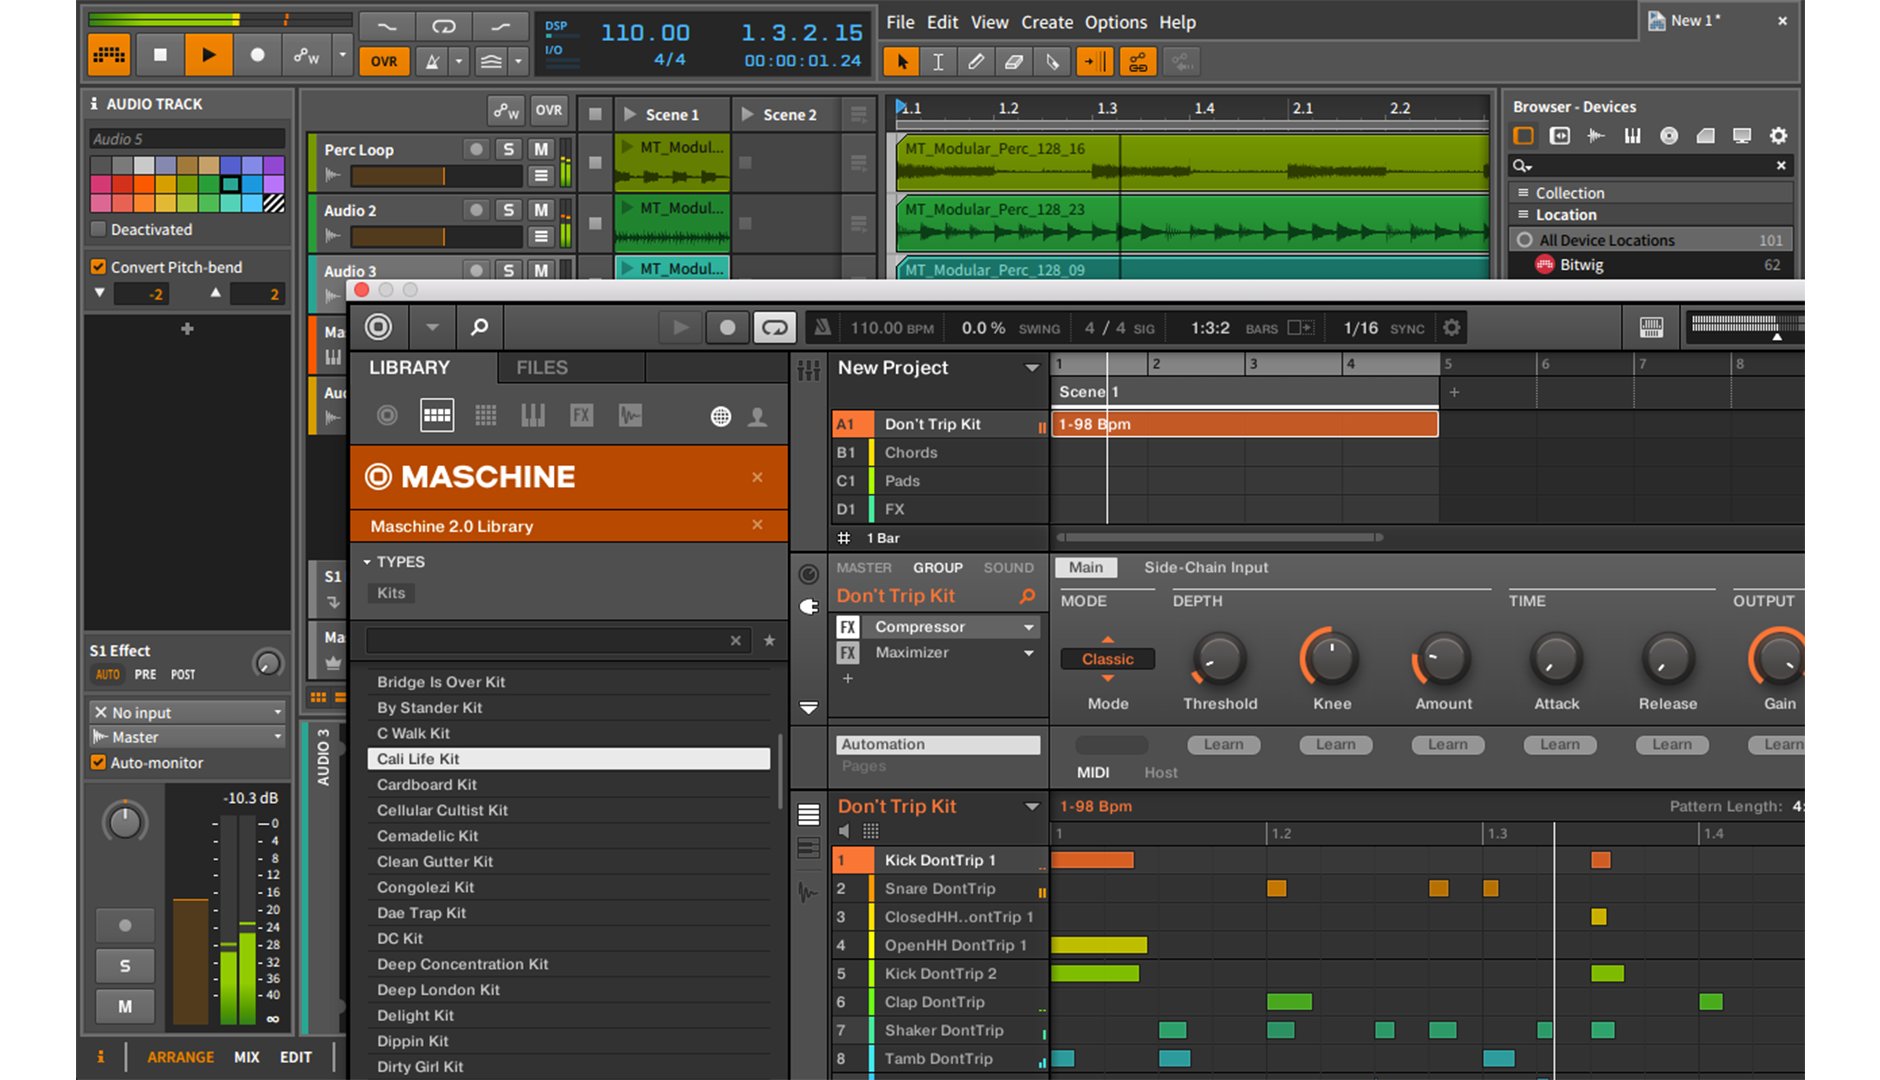This screenshot has height=1080, width=1880.
Task: Select the eraser tool
Action: 1013,62
